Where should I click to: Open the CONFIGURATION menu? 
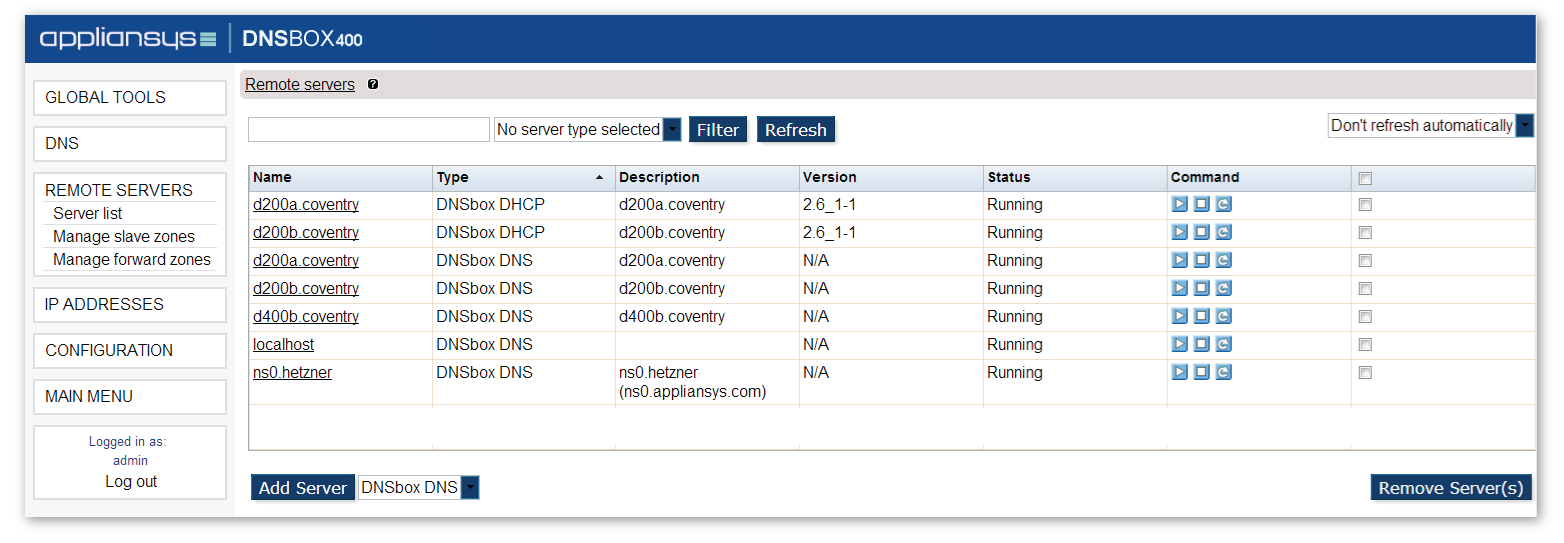(130, 351)
